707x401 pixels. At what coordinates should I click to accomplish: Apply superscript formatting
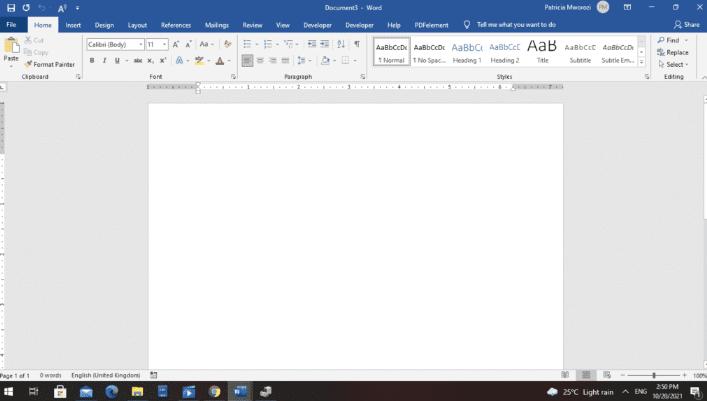163,60
